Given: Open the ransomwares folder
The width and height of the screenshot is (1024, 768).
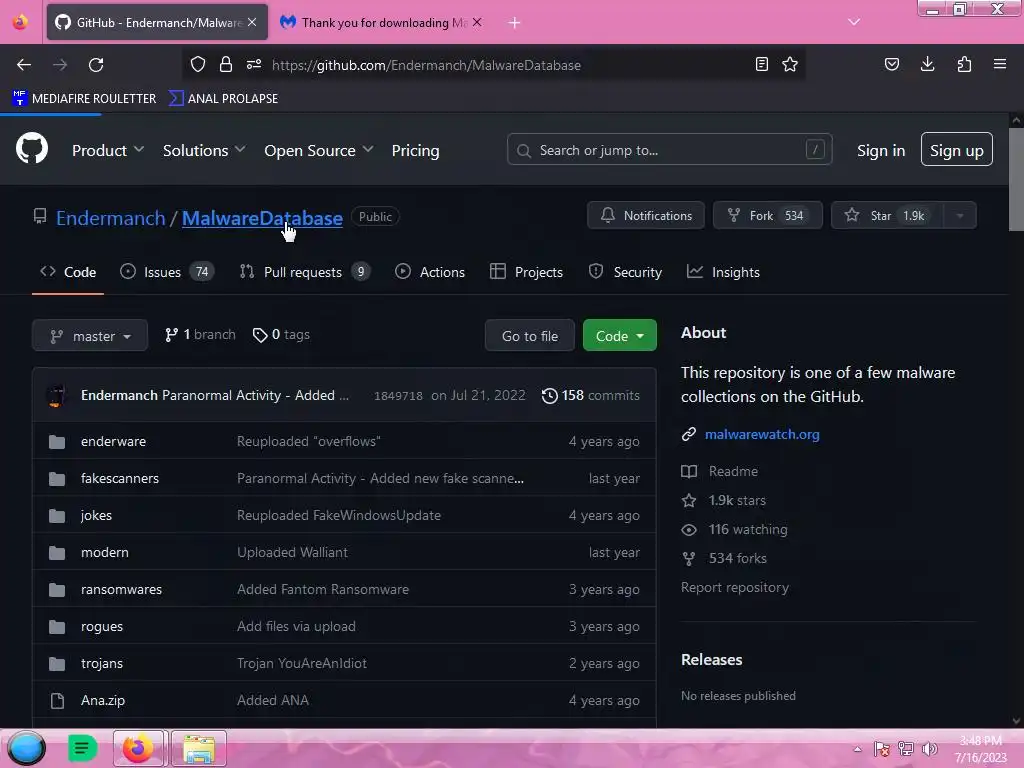Looking at the screenshot, I should click(121, 590).
